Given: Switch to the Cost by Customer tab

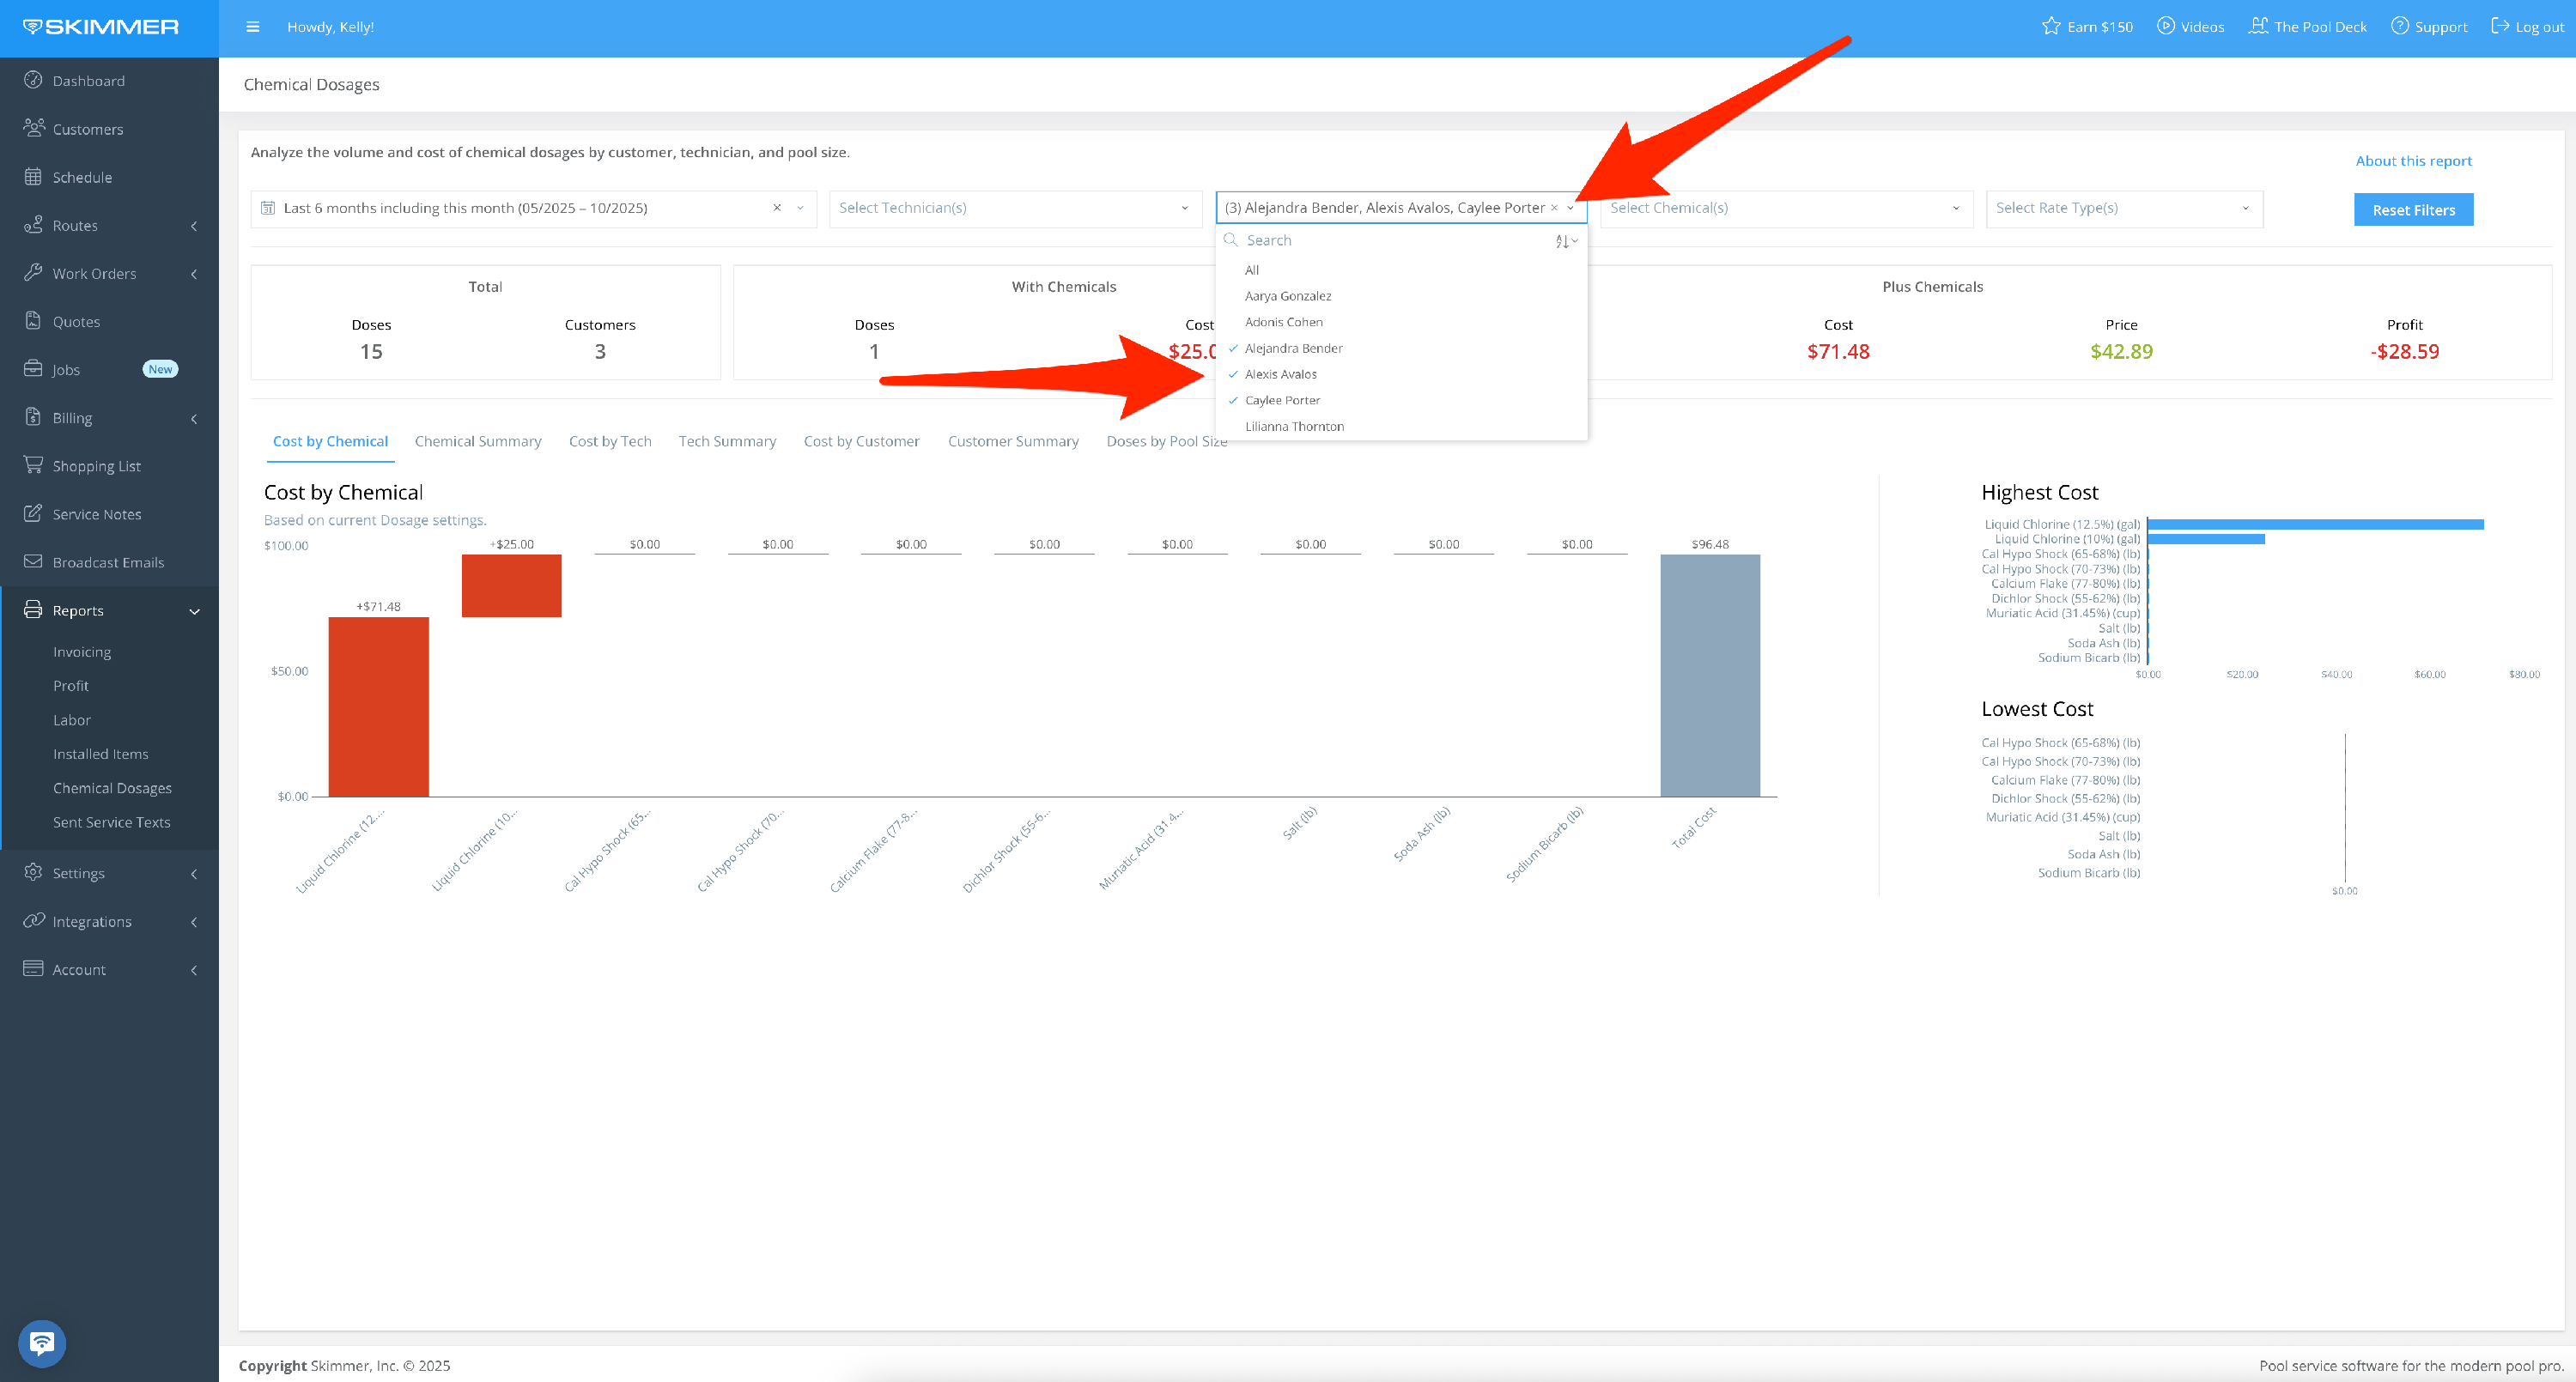Looking at the screenshot, I should point(861,441).
